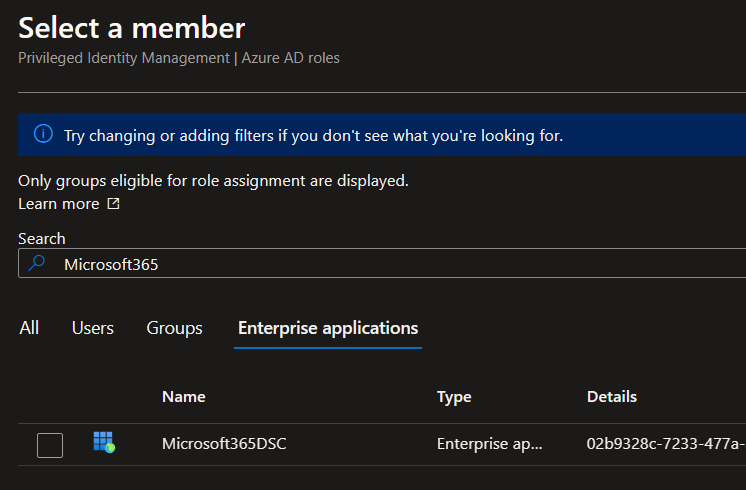Click the Type column header
Image resolution: width=746 pixels, height=490 pixels.
pos(454,397)
